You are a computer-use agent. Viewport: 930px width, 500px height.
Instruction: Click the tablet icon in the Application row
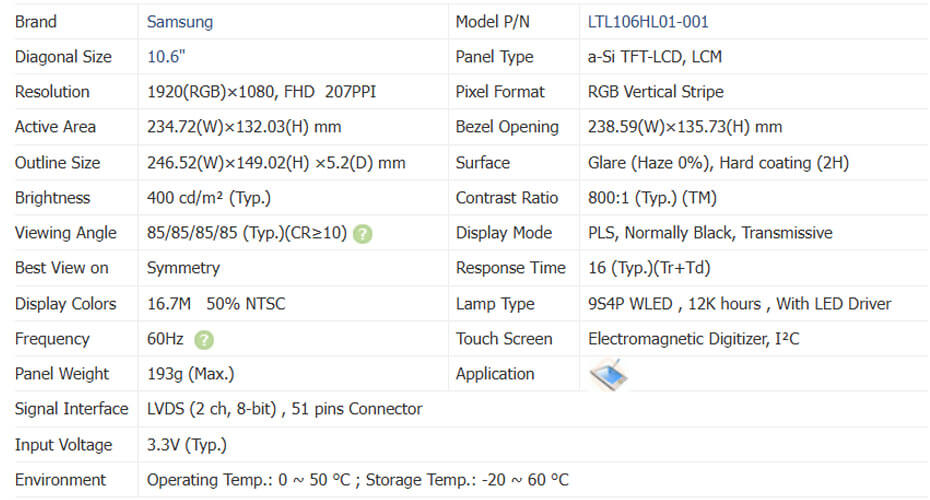coord(609,375)
